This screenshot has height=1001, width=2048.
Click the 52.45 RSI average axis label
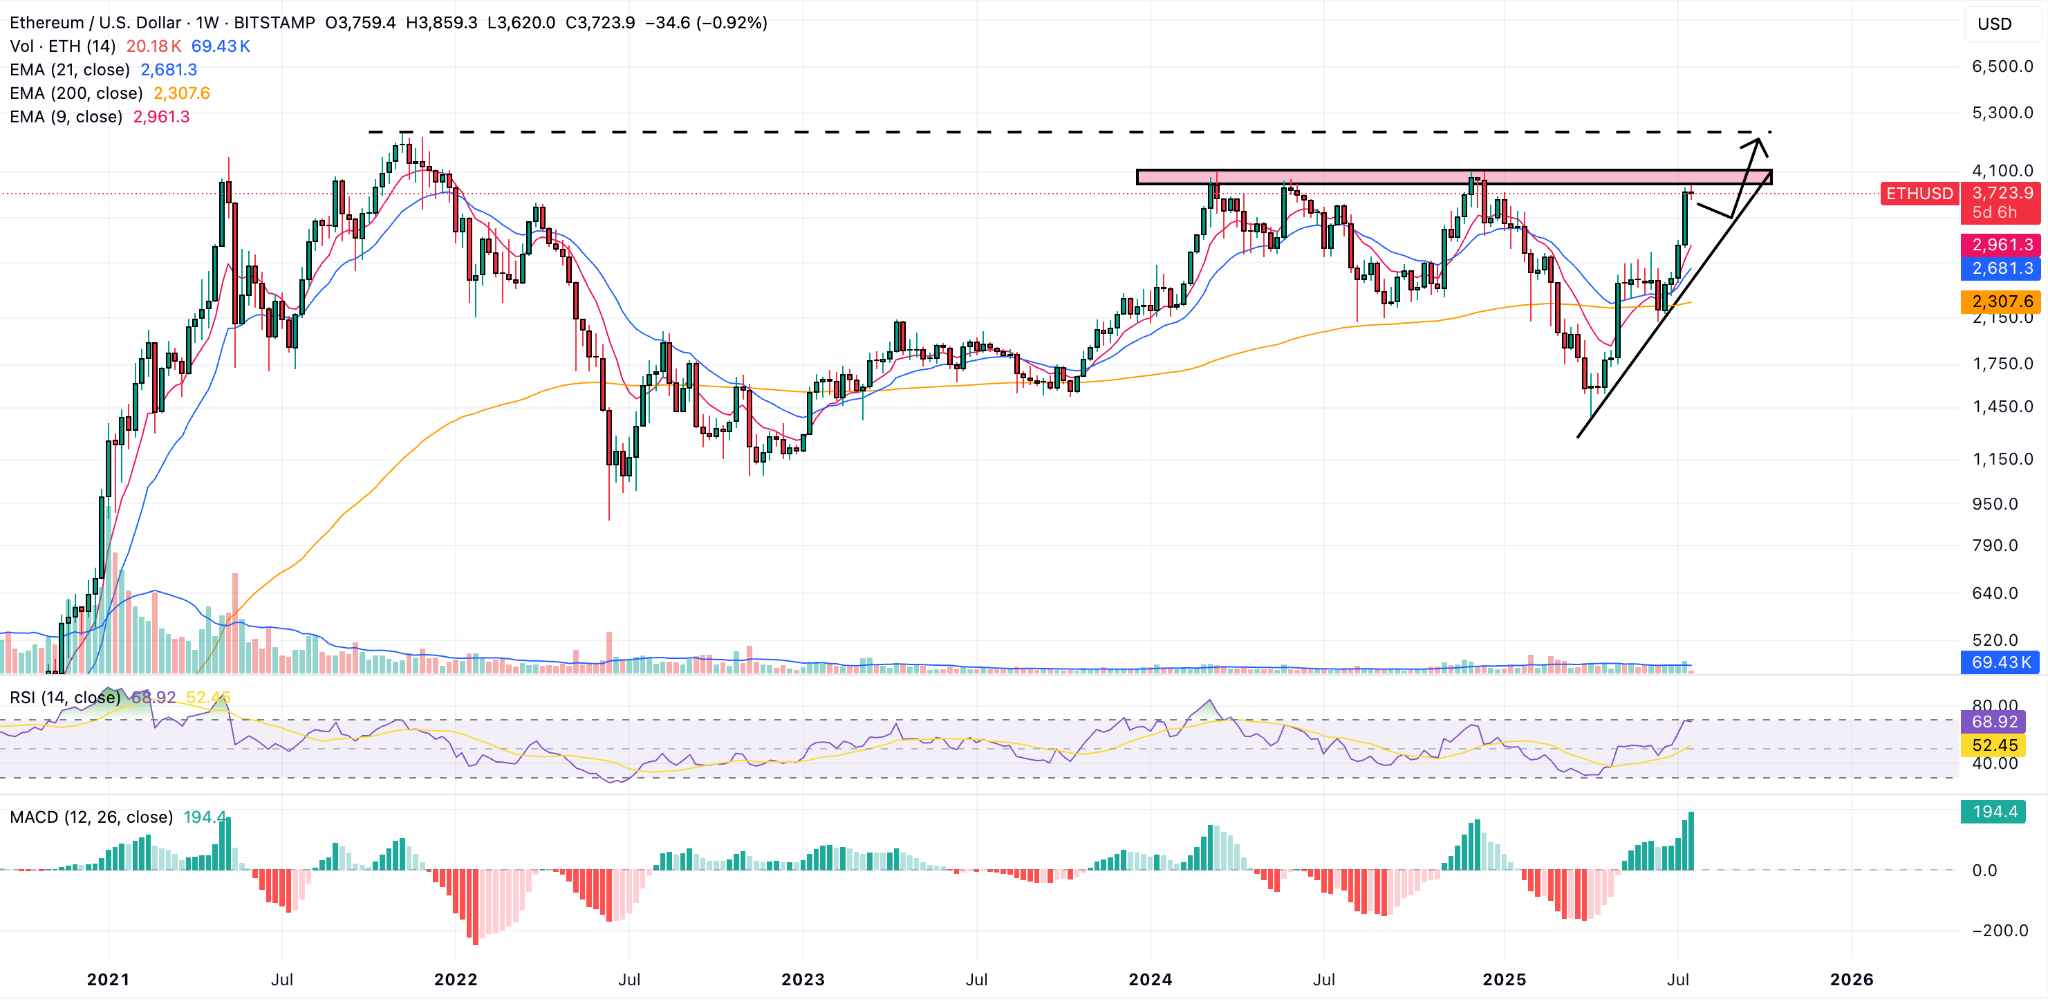pyautogui.click(x=1995, y=744)
